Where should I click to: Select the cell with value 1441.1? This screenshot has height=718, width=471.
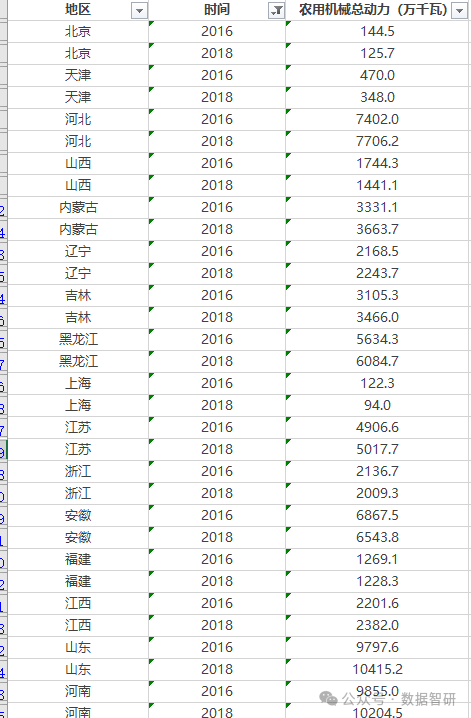377,185
